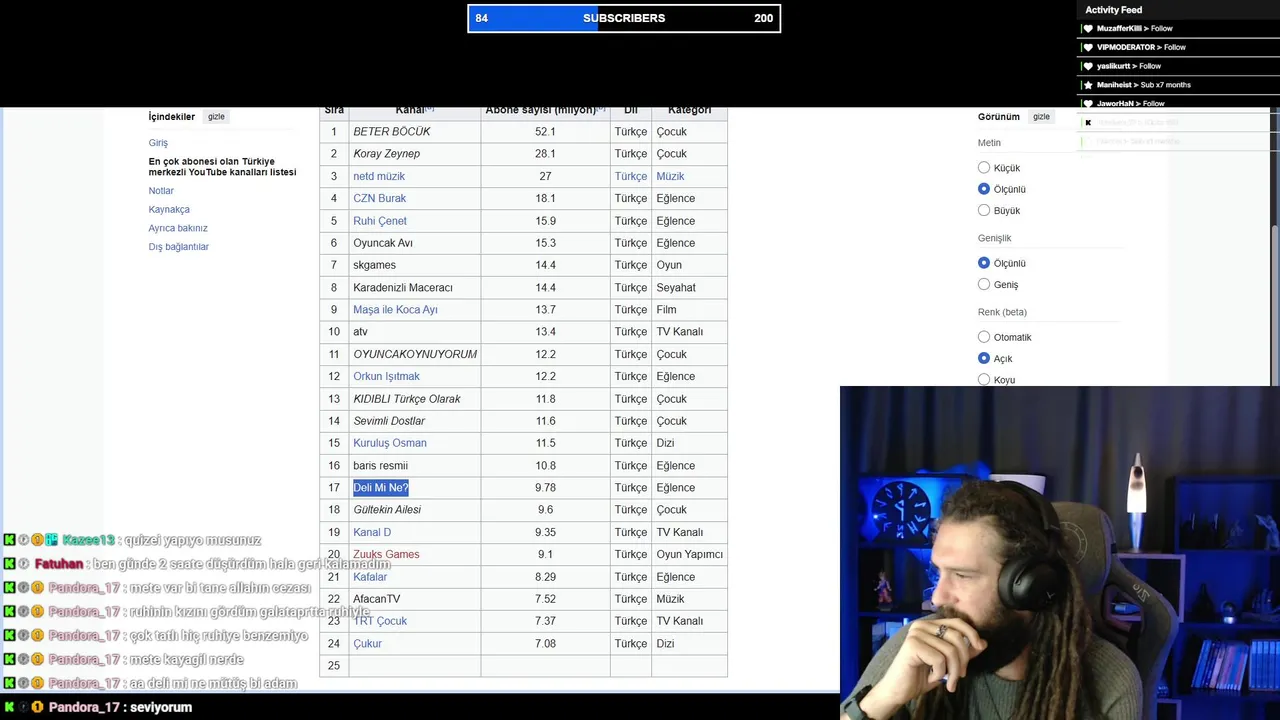Go to Dış bağlantılar section
The height and width of the screenshot is (720, 1280).
click(x=179, y=247)
